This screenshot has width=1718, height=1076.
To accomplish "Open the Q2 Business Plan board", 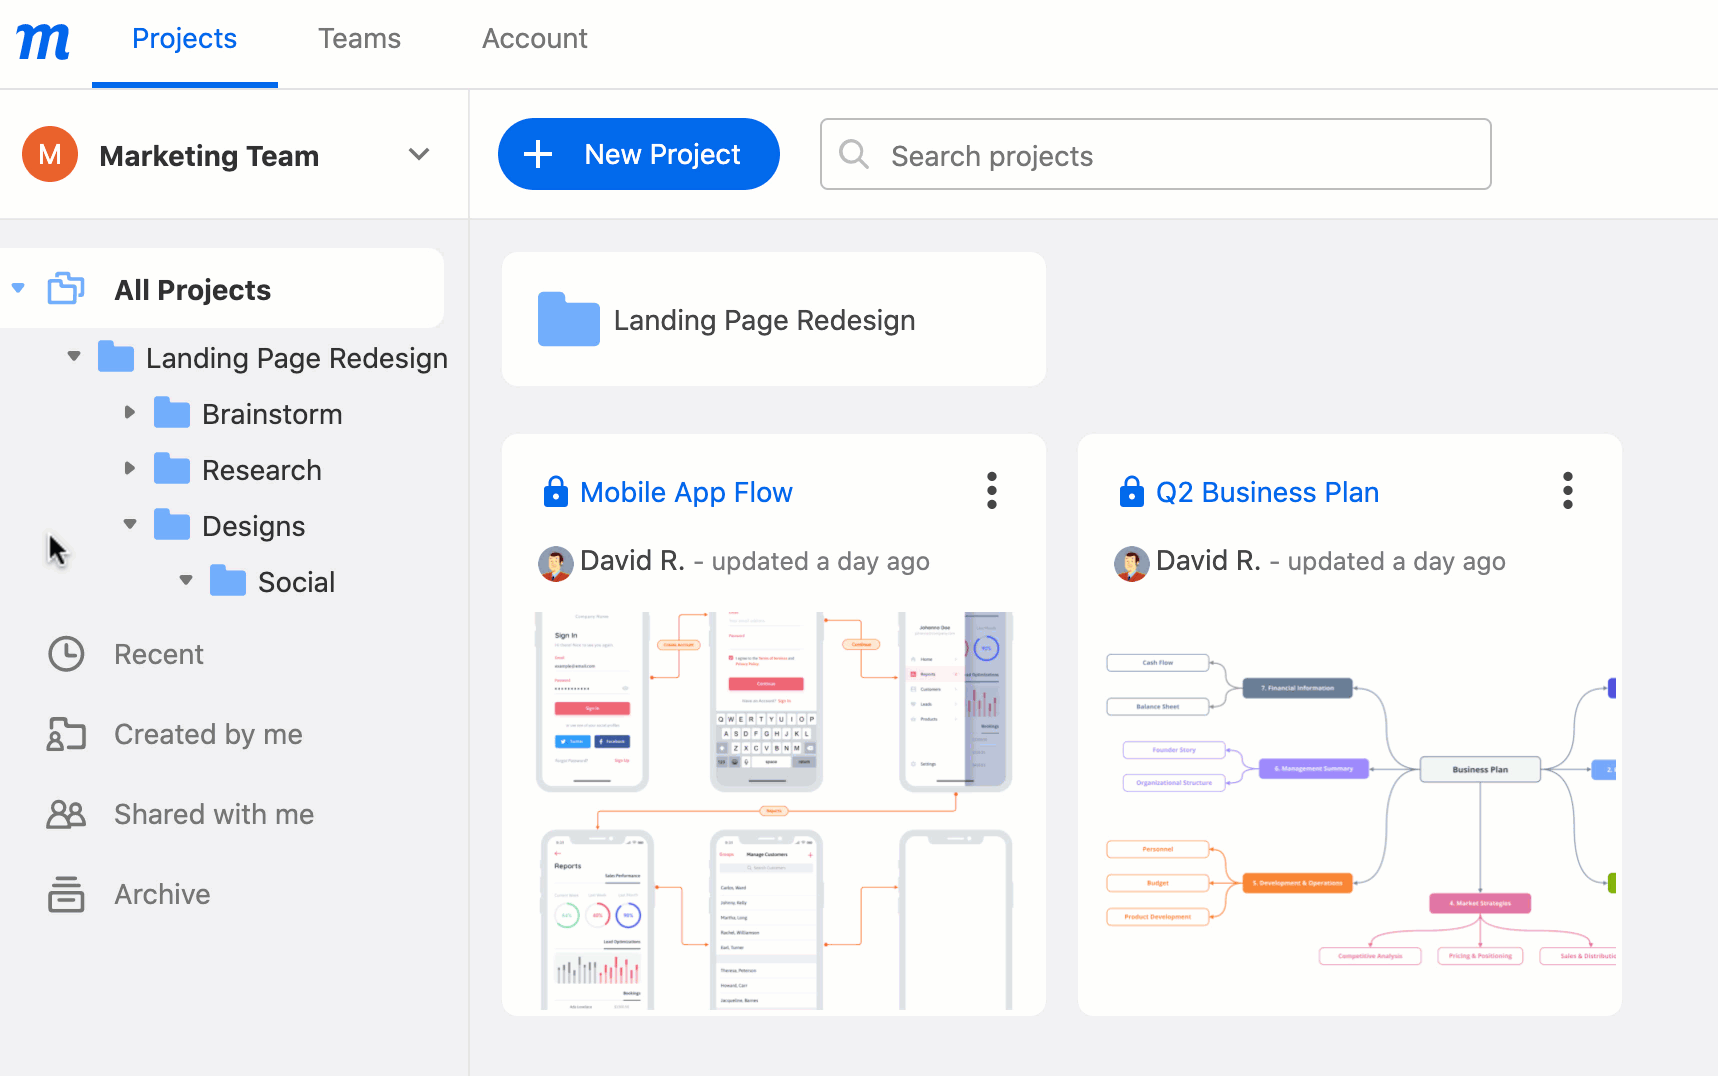I will [1267, 491].
